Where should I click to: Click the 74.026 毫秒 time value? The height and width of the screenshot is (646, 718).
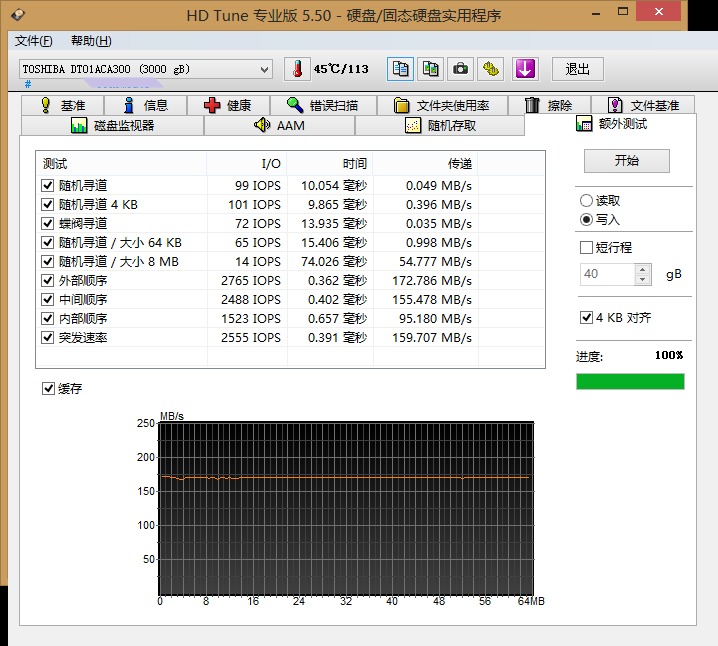point(334,261)
